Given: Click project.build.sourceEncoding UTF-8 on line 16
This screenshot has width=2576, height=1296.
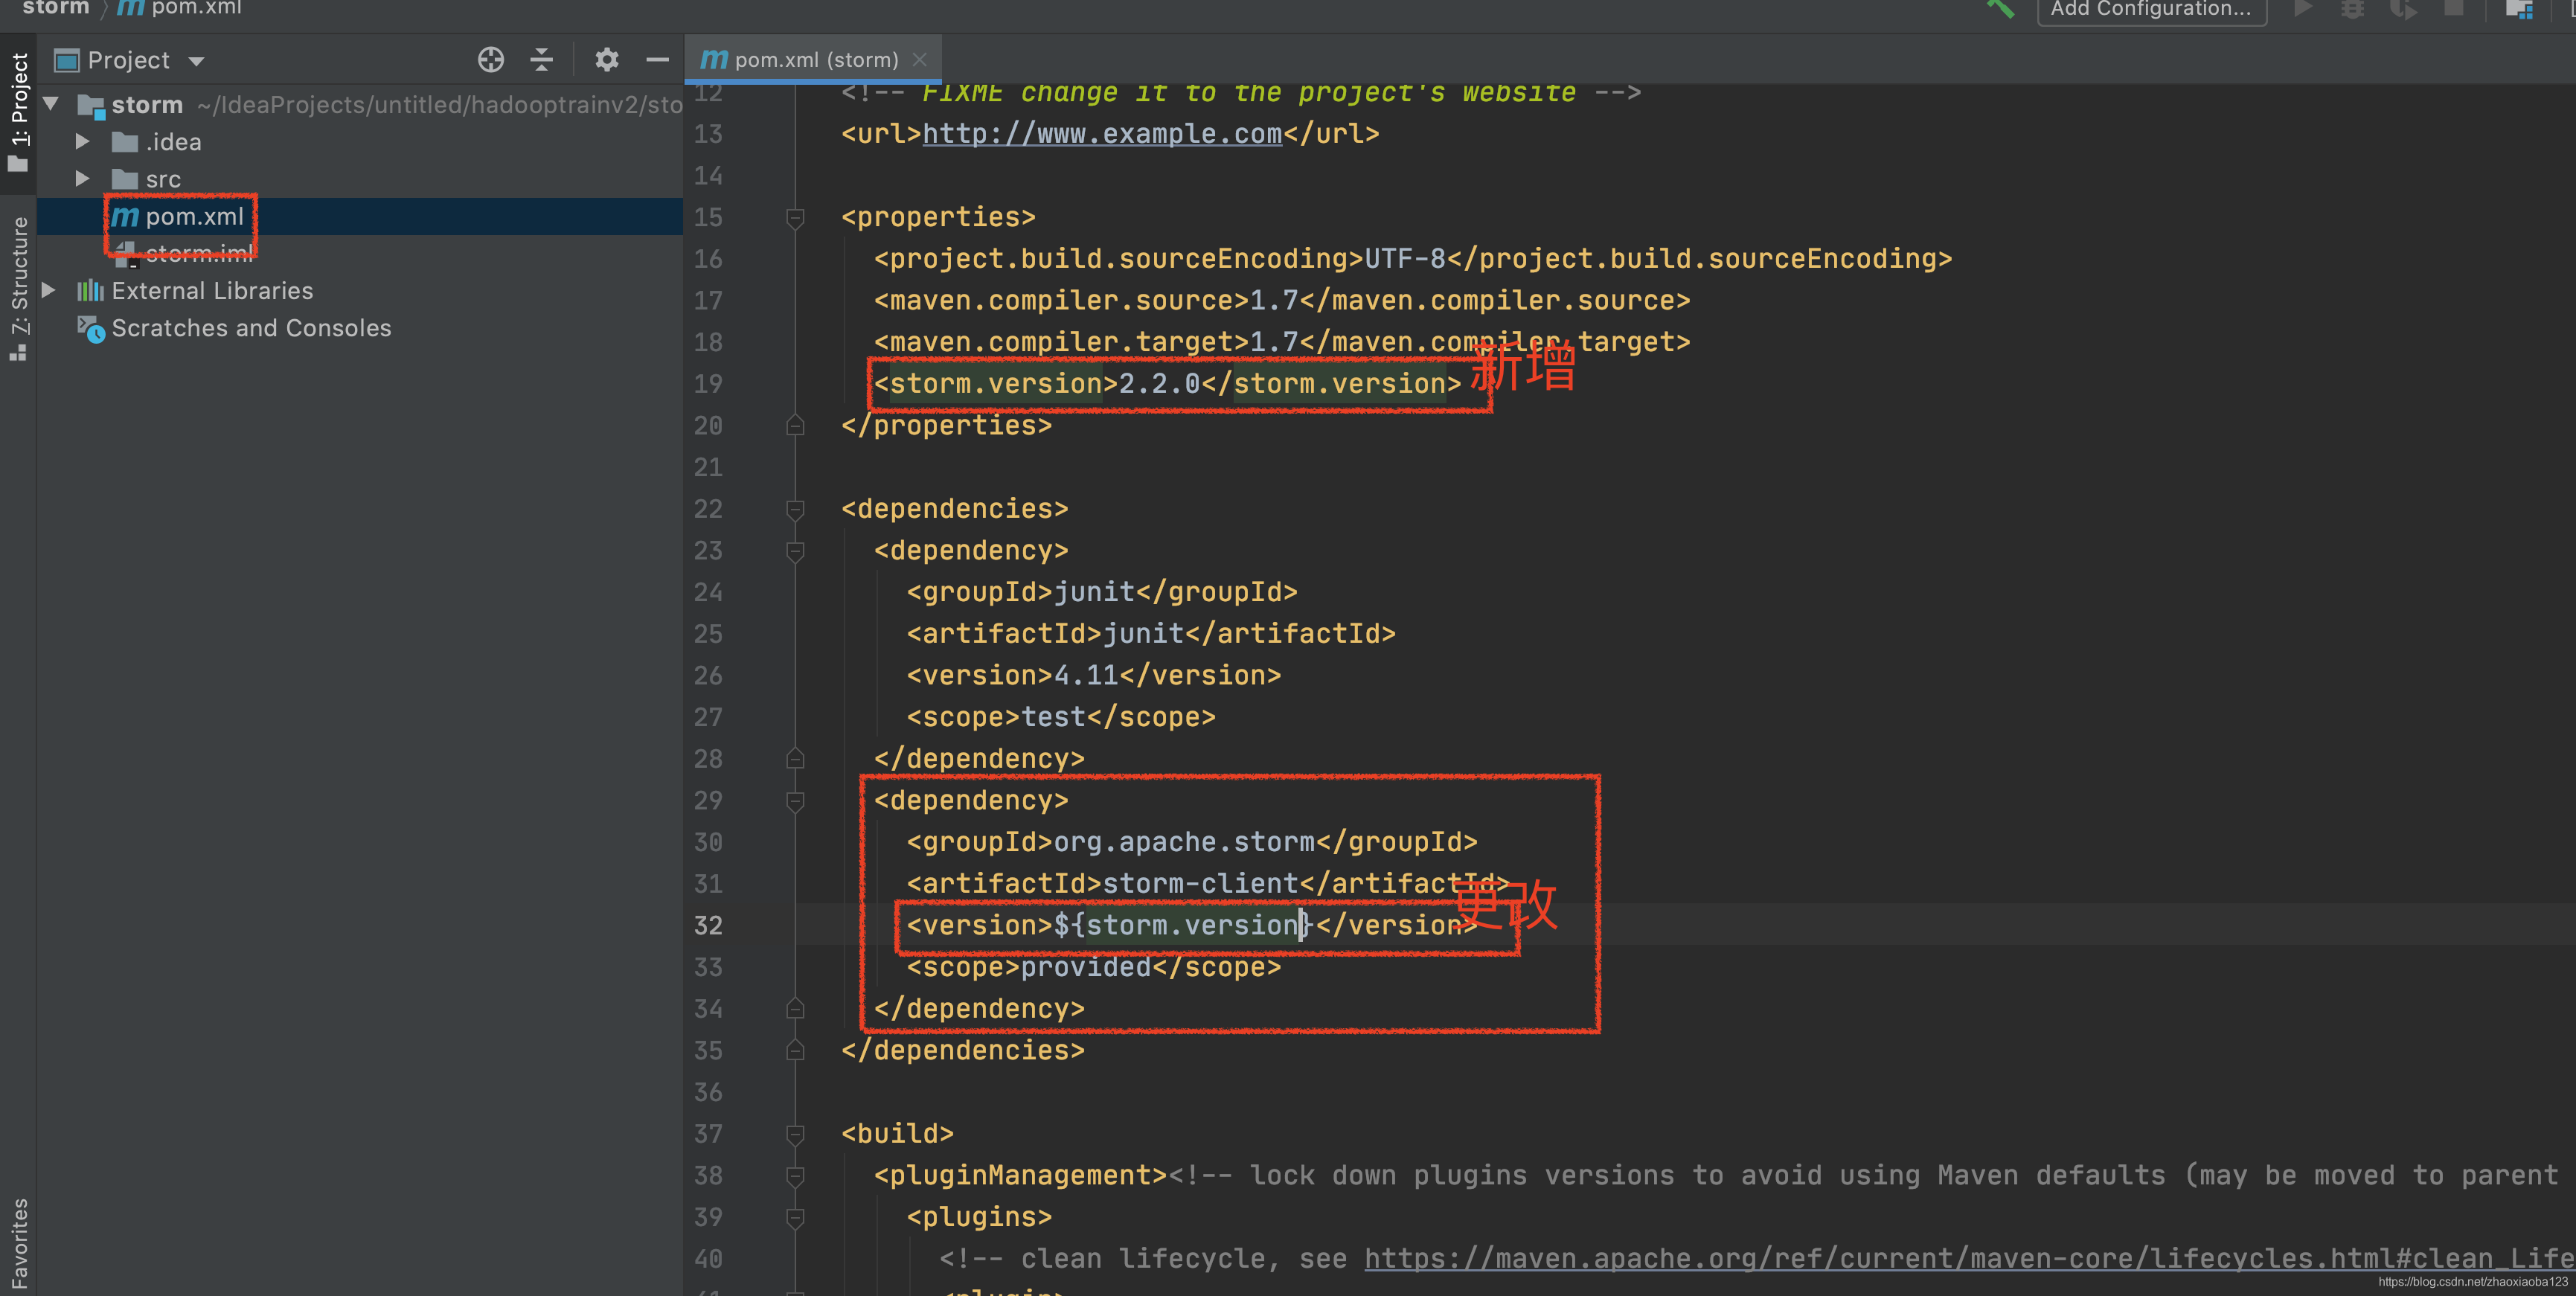Looking at the screenshot, I should point(1413,259).
